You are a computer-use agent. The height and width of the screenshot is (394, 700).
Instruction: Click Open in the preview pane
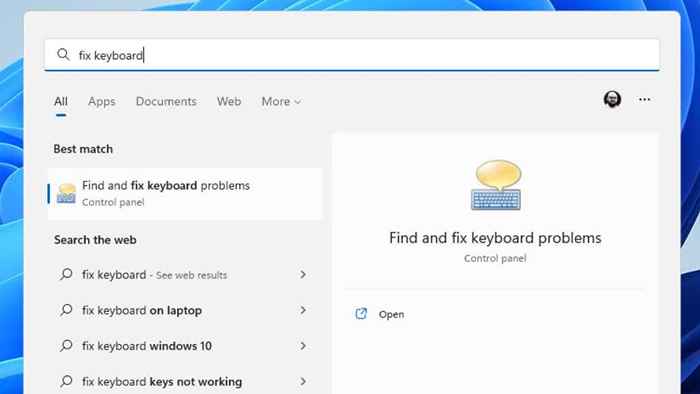click(x=392, y=314)
